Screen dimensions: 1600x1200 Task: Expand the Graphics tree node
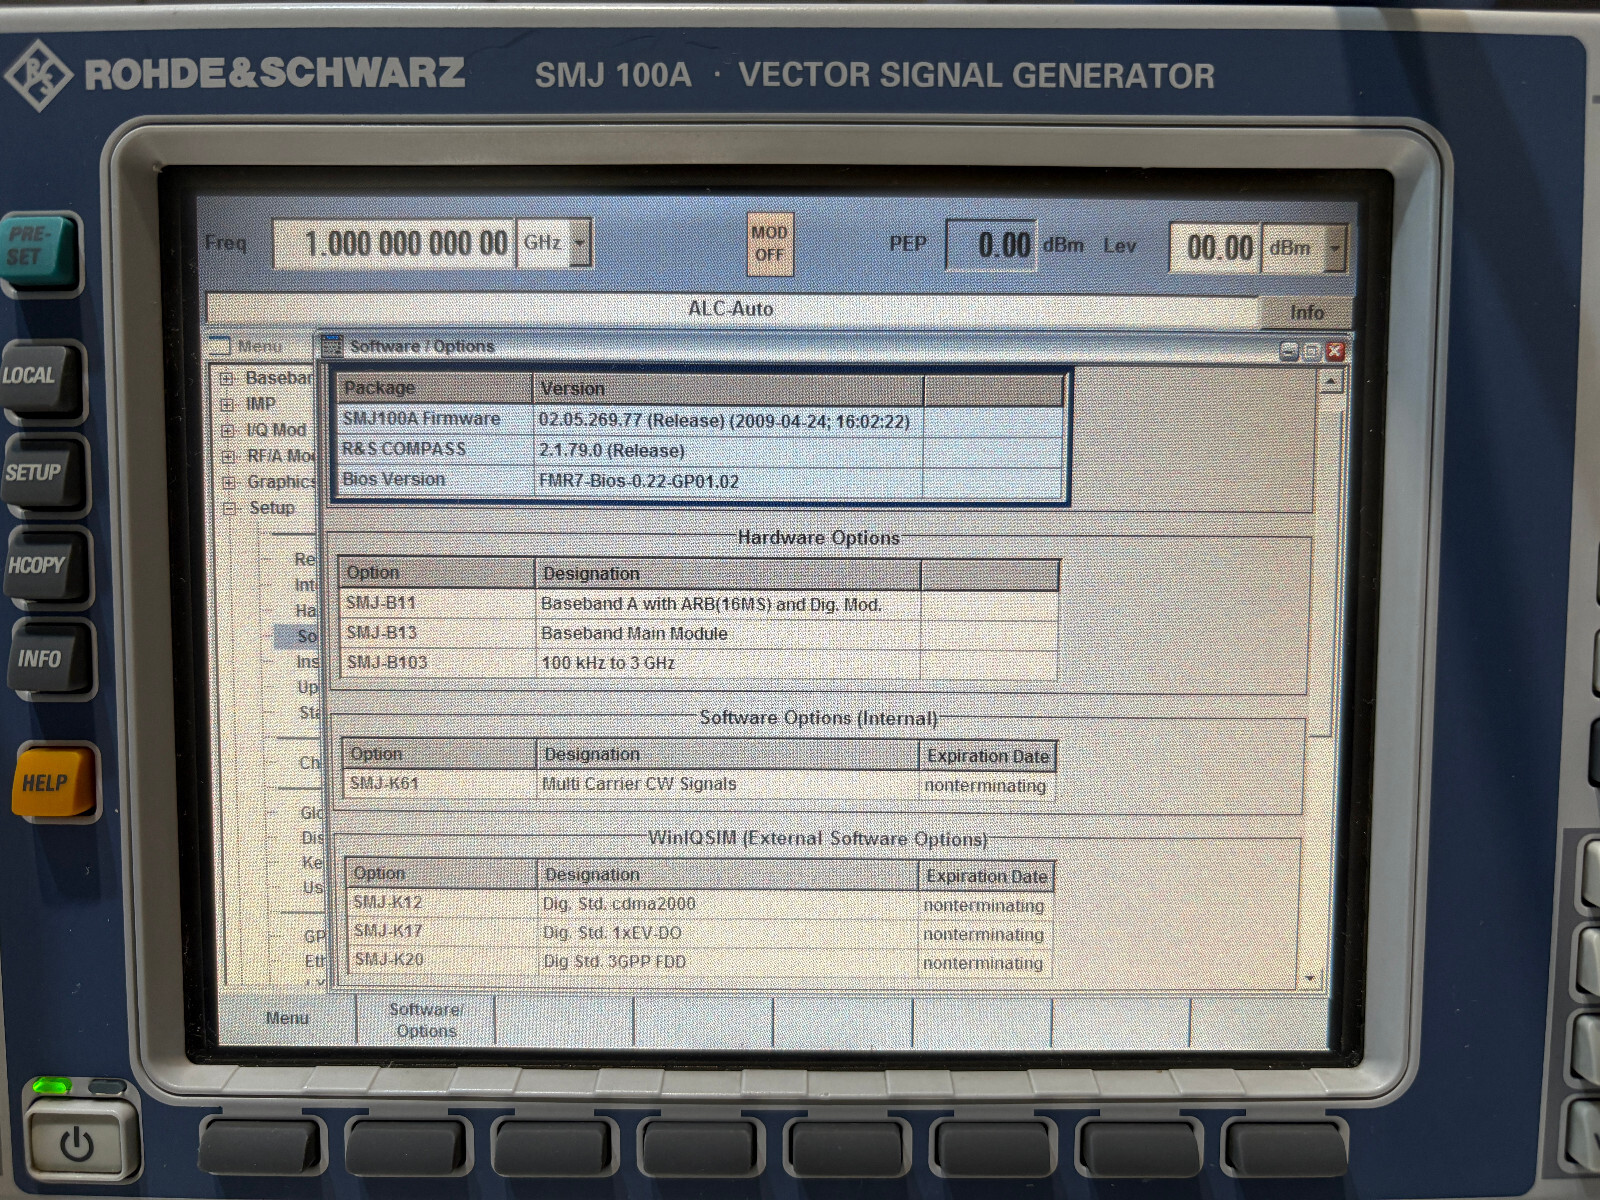tap(228, 482)
